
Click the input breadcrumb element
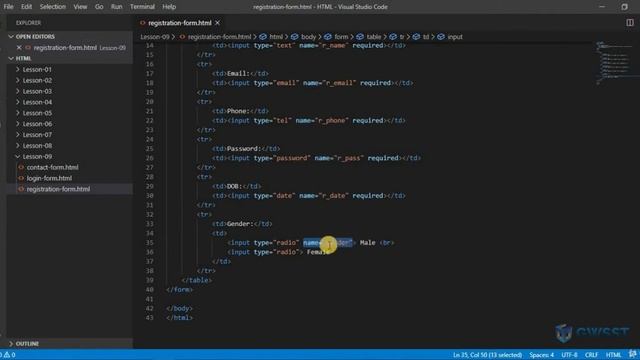click(x=455, y=37)
